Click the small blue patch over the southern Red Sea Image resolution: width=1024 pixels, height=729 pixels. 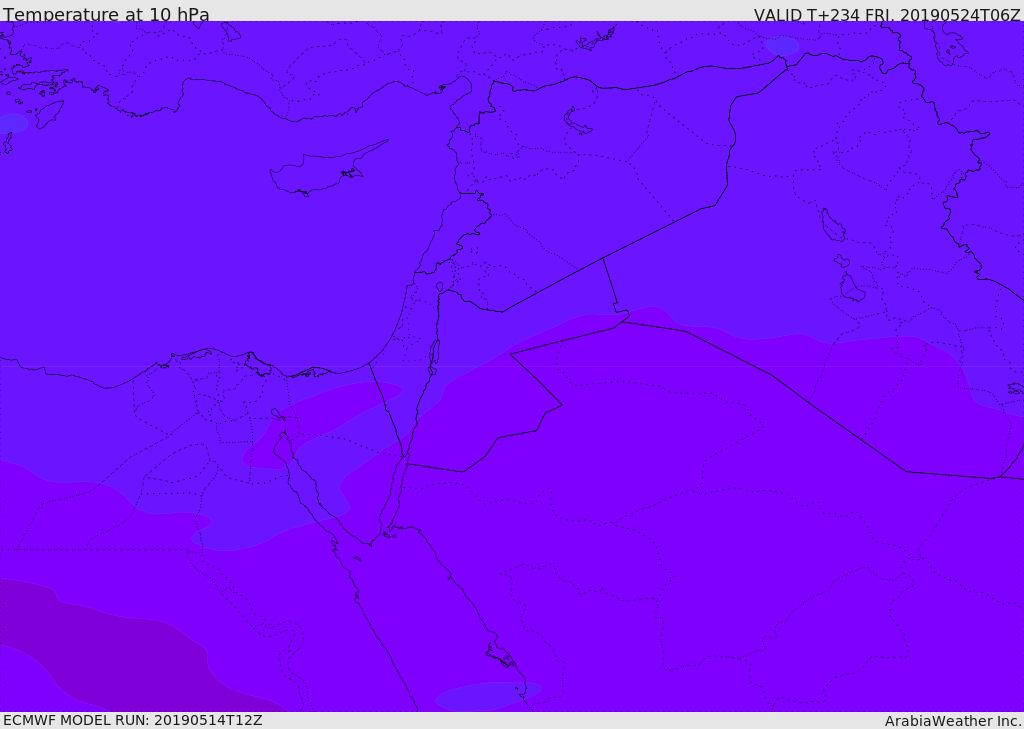[x=488, y=696]
